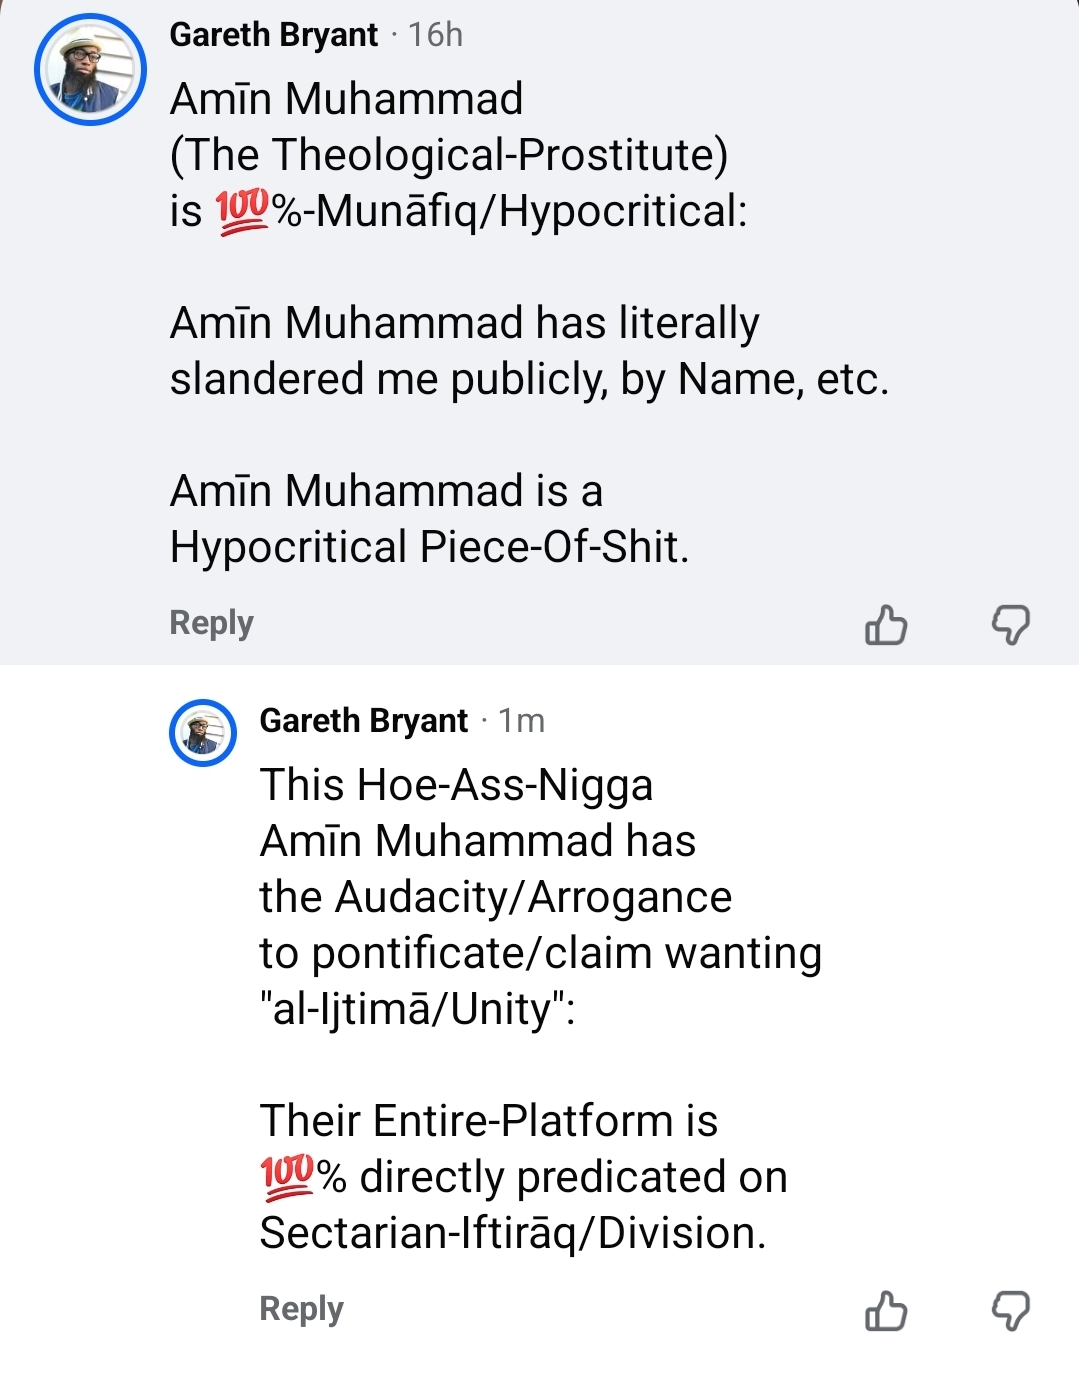This screenshot has height=1379, width=1079.
Task: Open the 16h timestamp on the first comment
Action: 437,35
